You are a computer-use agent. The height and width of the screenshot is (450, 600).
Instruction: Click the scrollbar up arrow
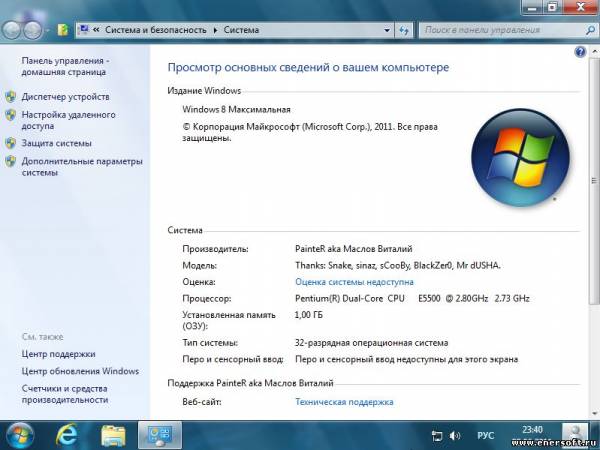[x=594, y=51]
